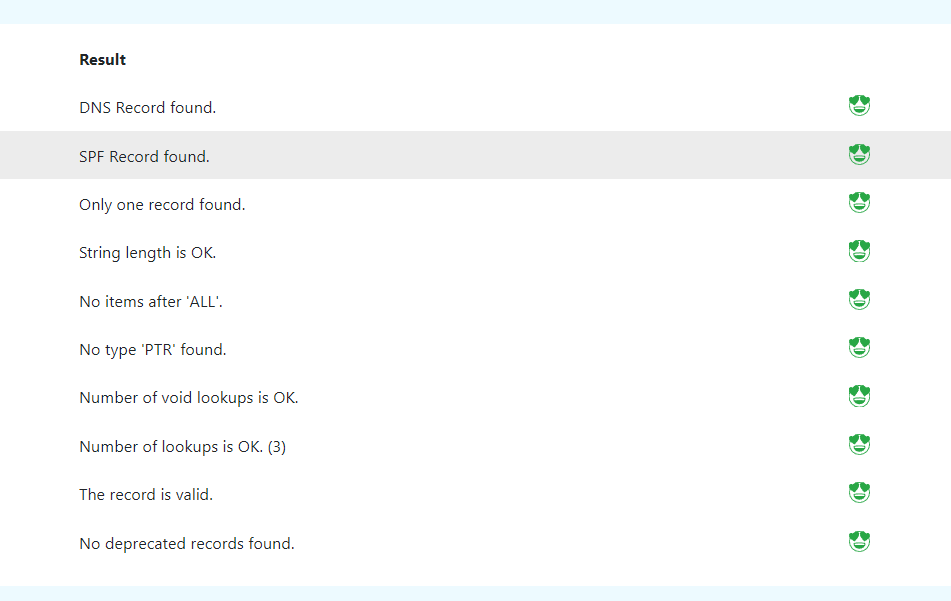Click status icon for 'String length is OK.'

click(859, 251)
